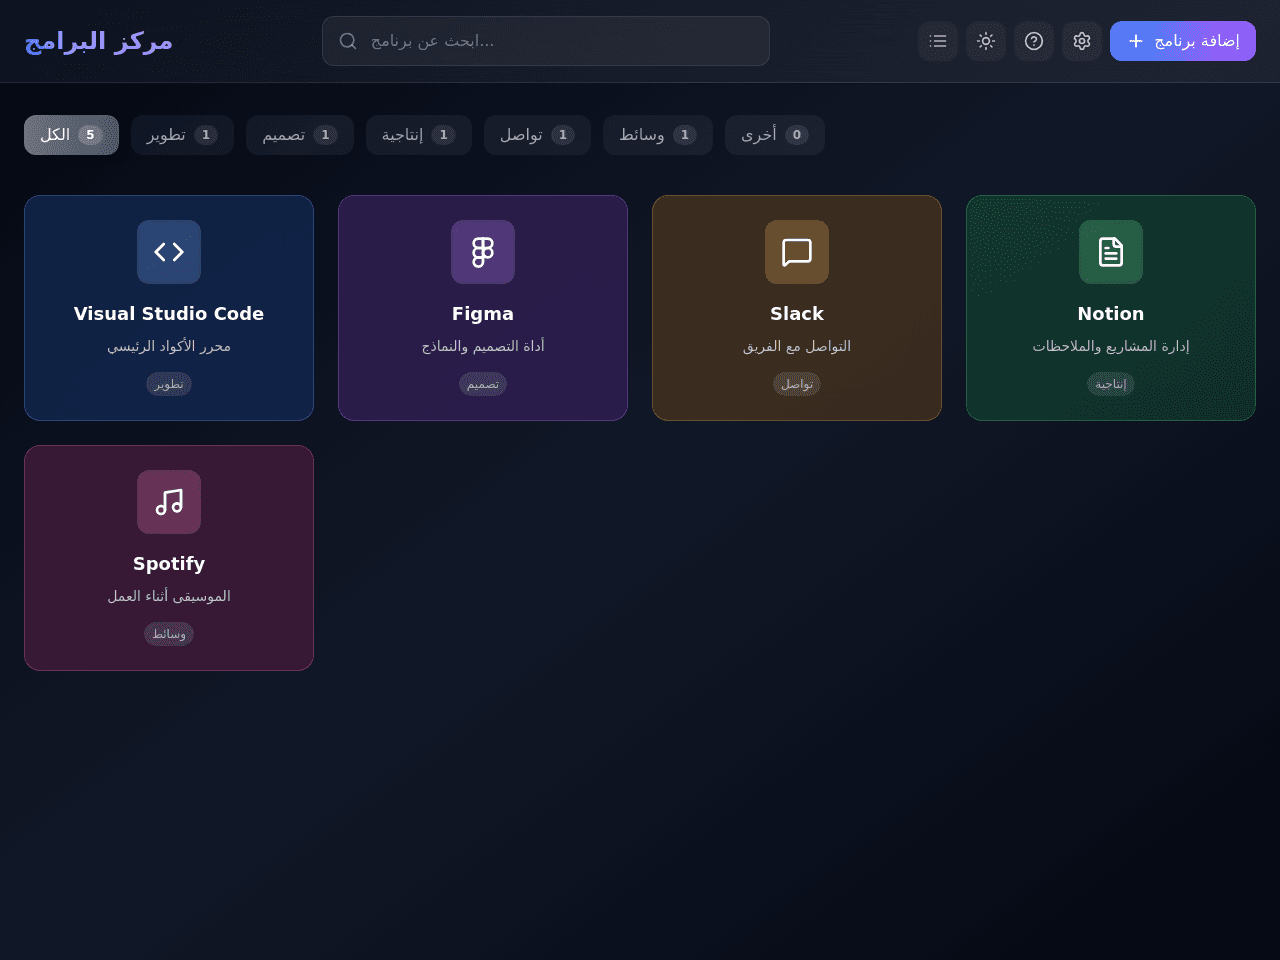Click description محرر الأكواد الرئيسي

coord(169,346)
